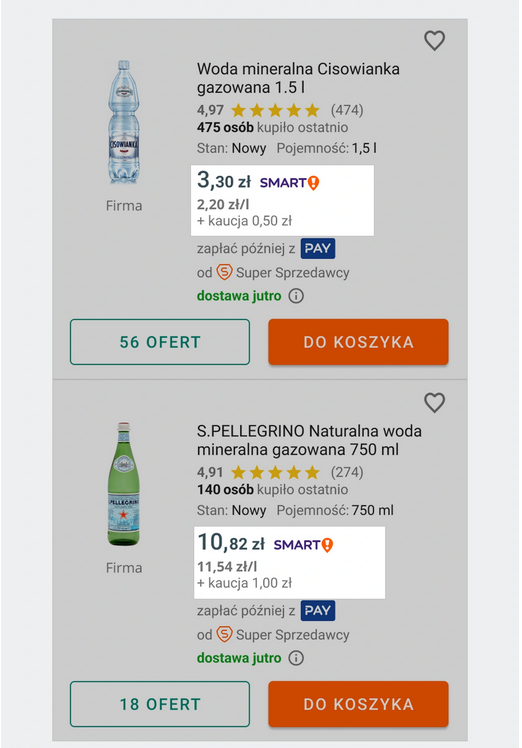Viewport: 522px width, 748px height.
Task: Click the PAY logo under S.Pellegrino price
Action: tap(317, 611)
